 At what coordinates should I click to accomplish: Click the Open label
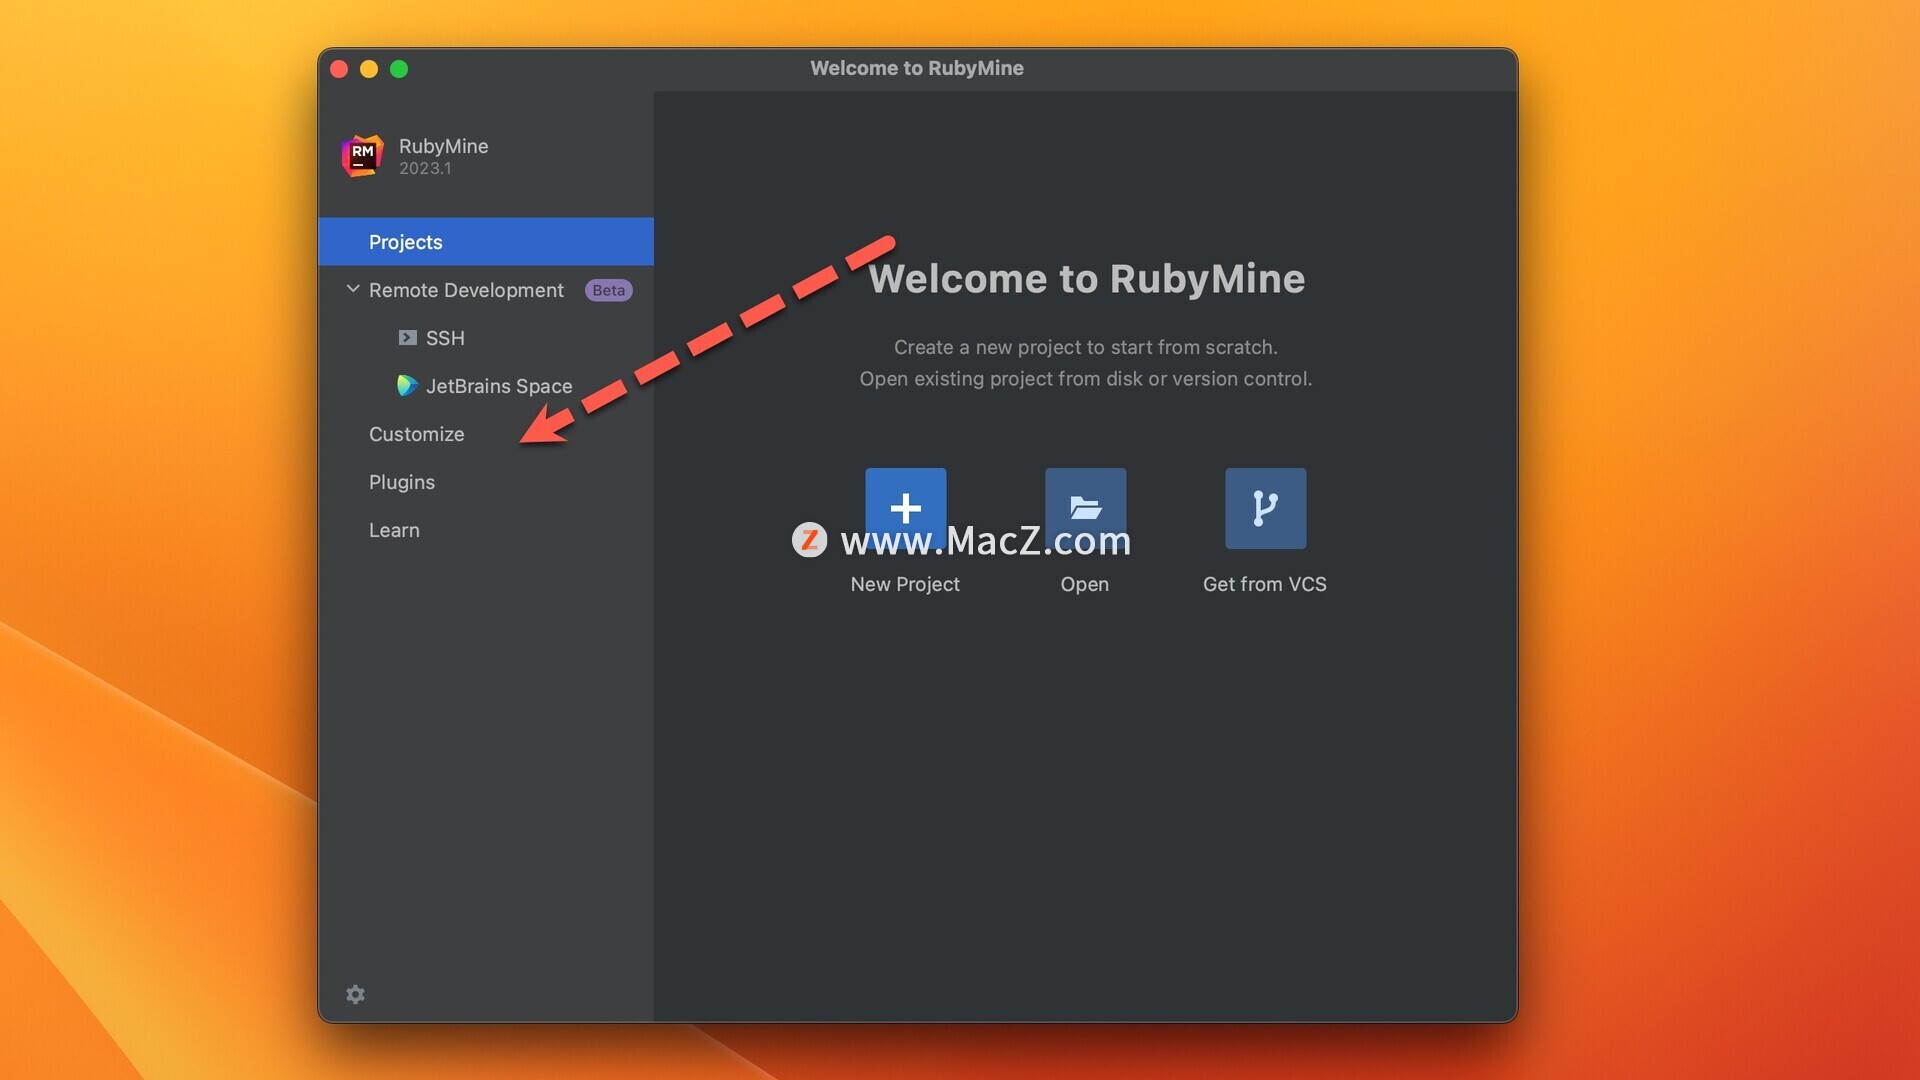tap(1085, 584)
